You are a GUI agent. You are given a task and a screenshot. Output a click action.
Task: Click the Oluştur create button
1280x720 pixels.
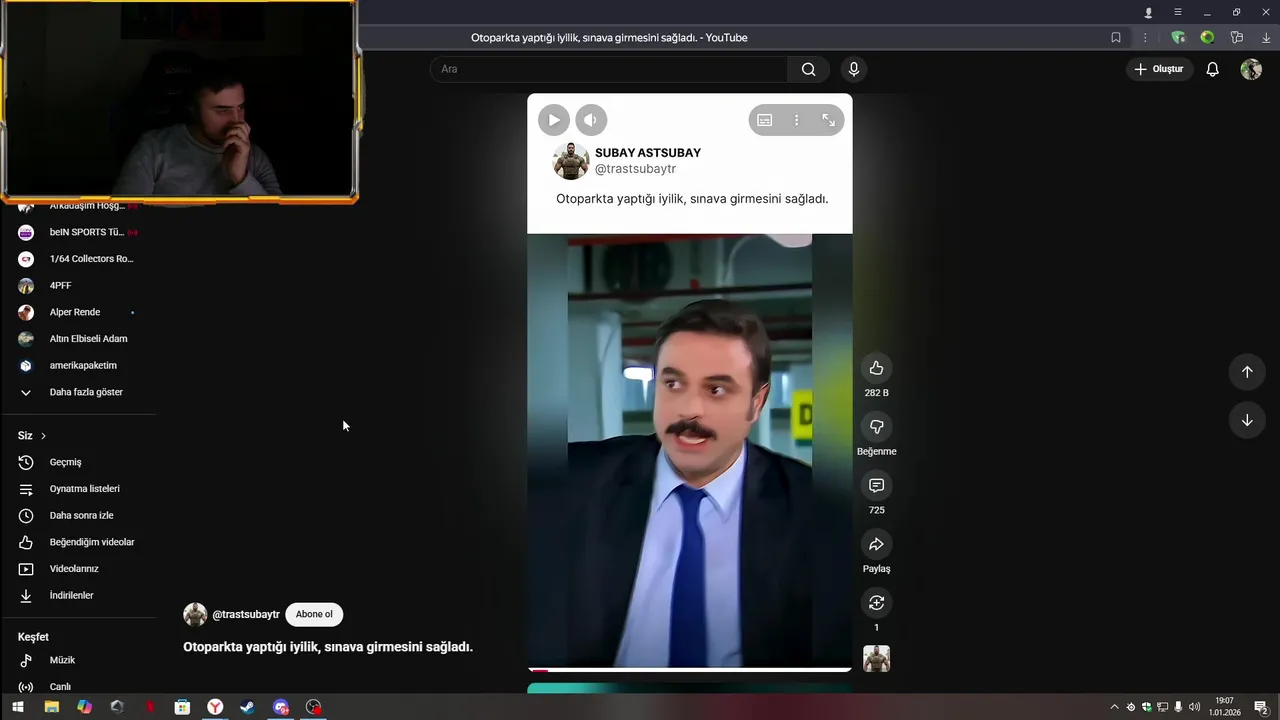[x=1159, y=69]
